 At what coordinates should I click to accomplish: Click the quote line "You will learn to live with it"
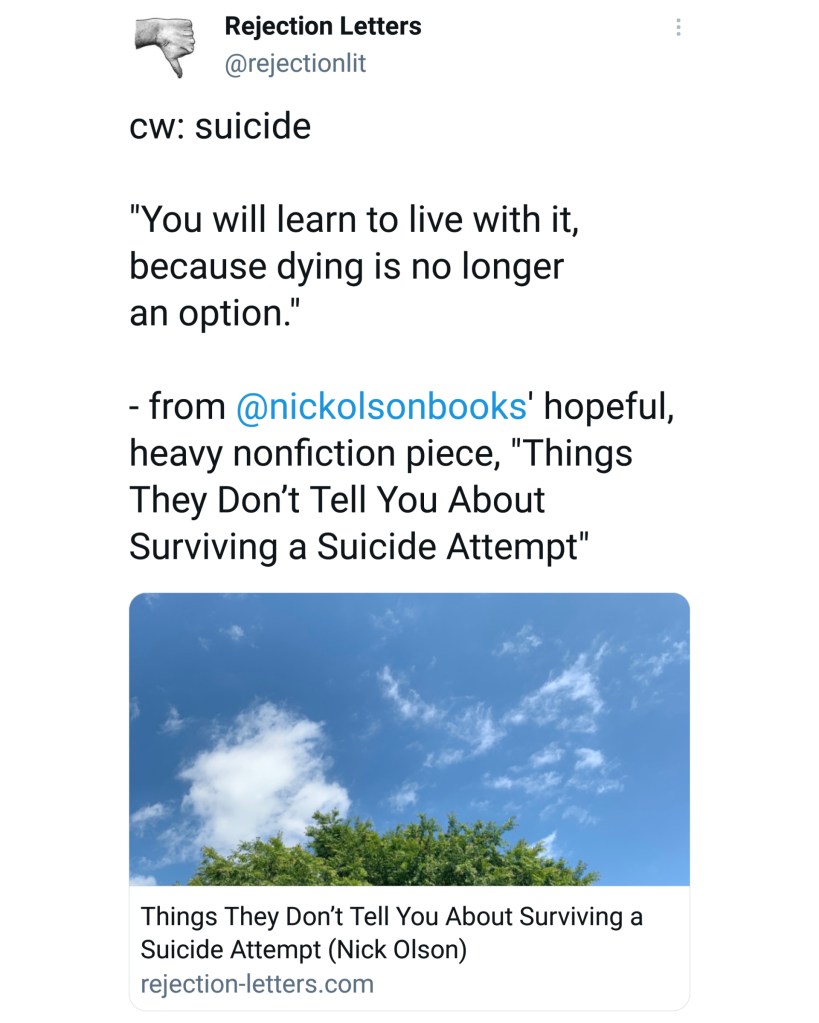click(355, 220)
